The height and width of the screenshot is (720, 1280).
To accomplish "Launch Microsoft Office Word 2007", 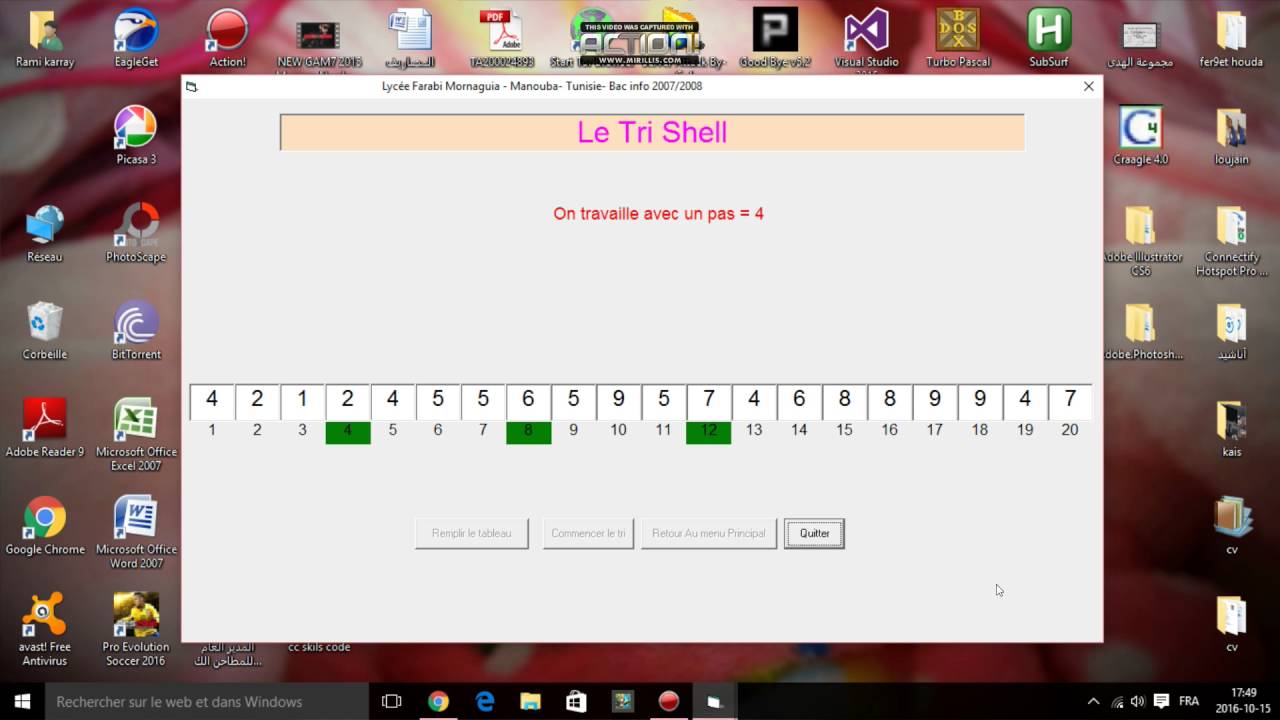I will coord(136,533).
